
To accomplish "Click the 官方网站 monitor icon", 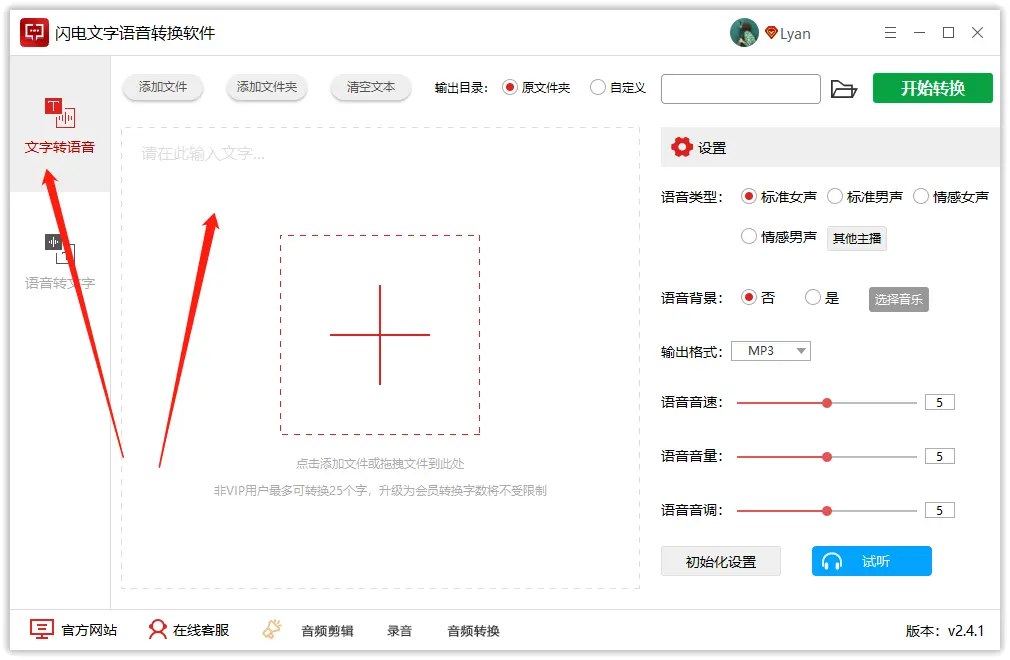I will click(x=42, y=629).
